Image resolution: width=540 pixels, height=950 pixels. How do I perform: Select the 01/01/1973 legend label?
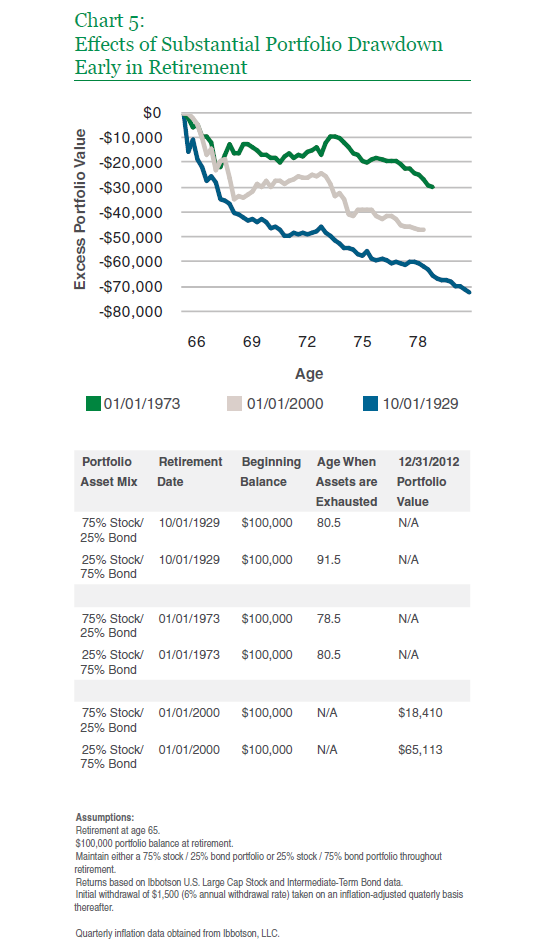point(142,404)
